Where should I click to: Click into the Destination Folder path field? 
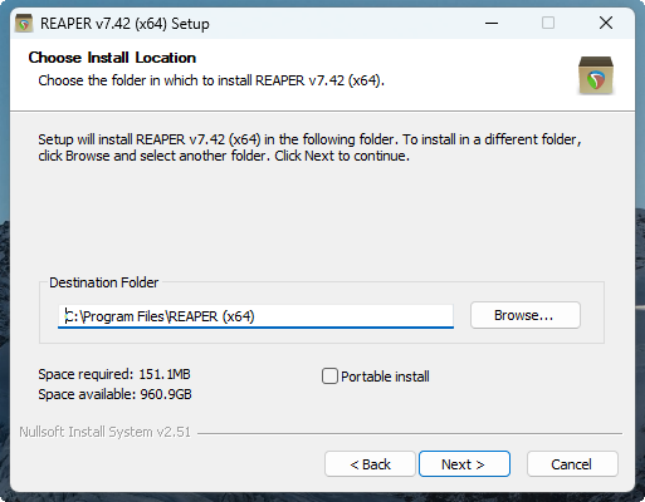click(255, 316)
